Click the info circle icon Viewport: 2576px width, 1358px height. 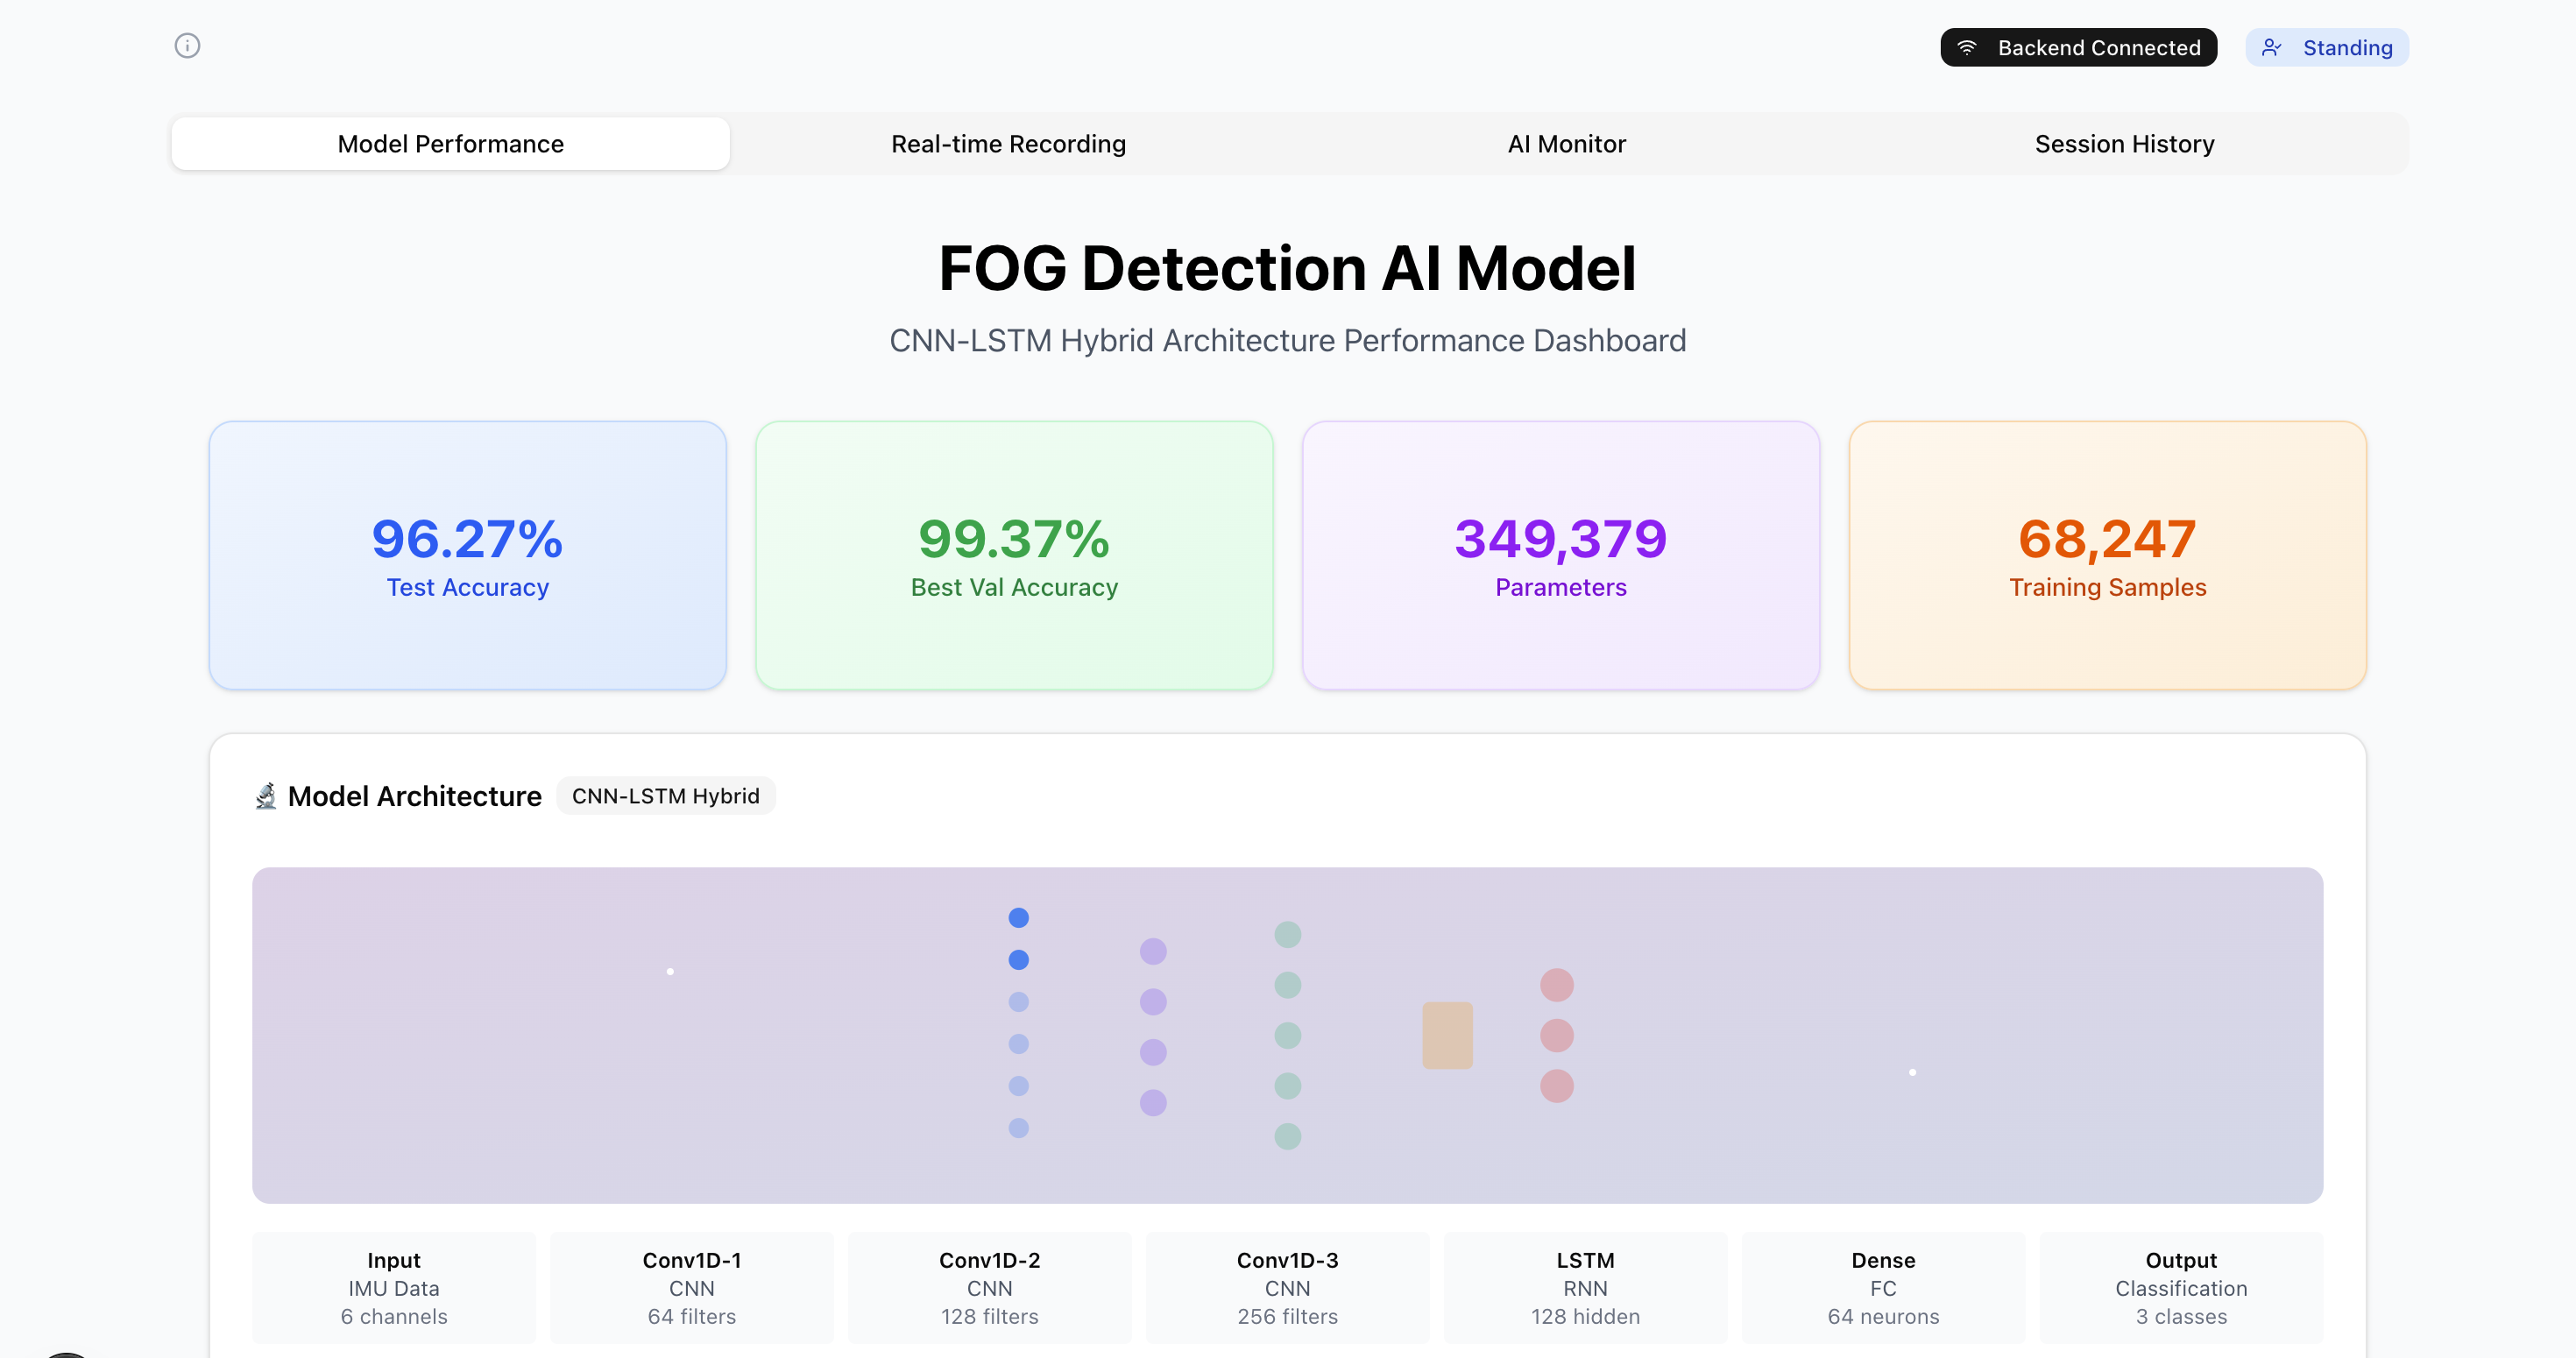coord(187,46)
